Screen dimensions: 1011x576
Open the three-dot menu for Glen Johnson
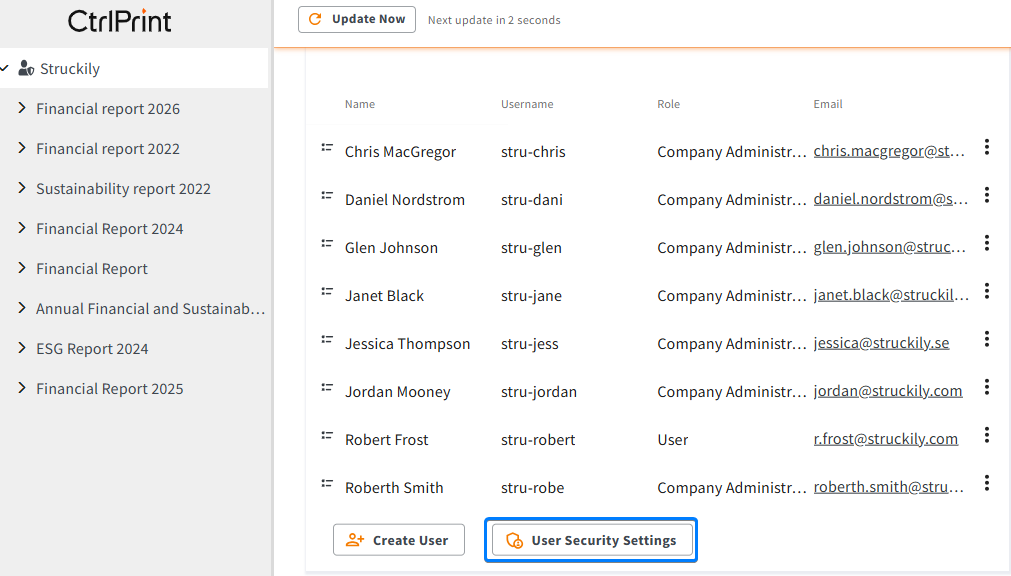[x=986, y=243]
